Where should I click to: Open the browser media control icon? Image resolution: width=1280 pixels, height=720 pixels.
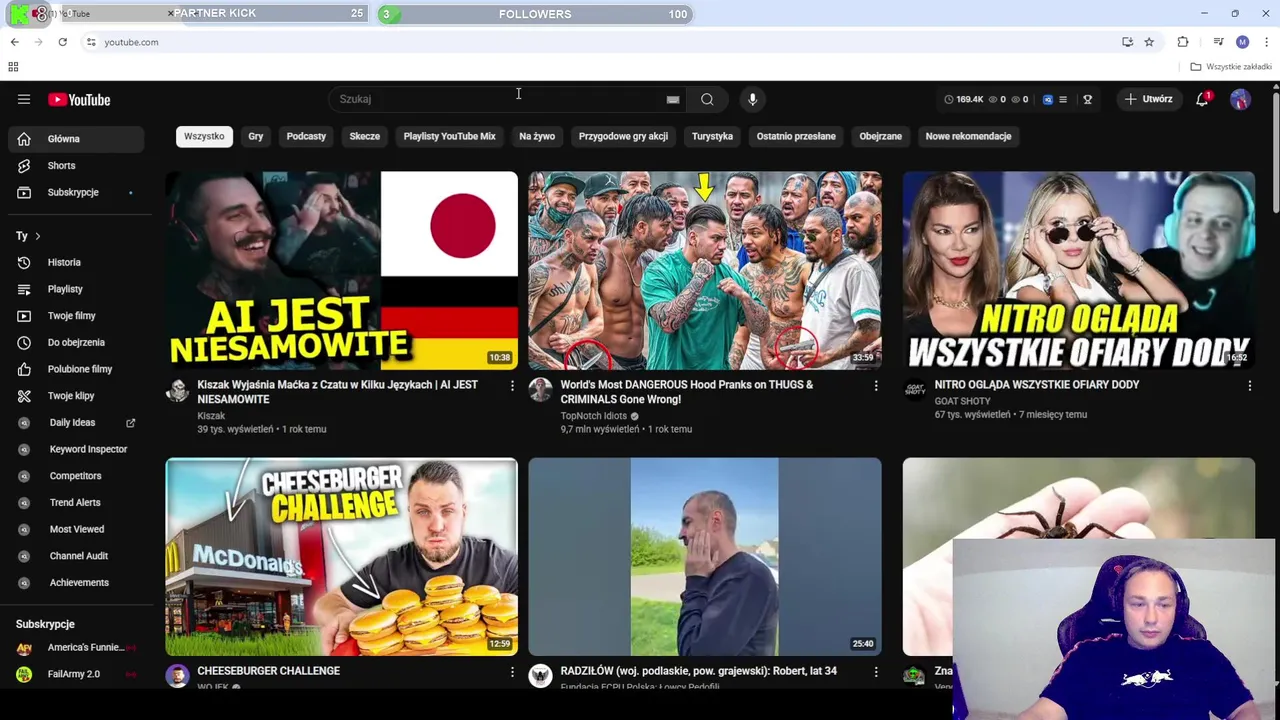tap(1218, 42)
